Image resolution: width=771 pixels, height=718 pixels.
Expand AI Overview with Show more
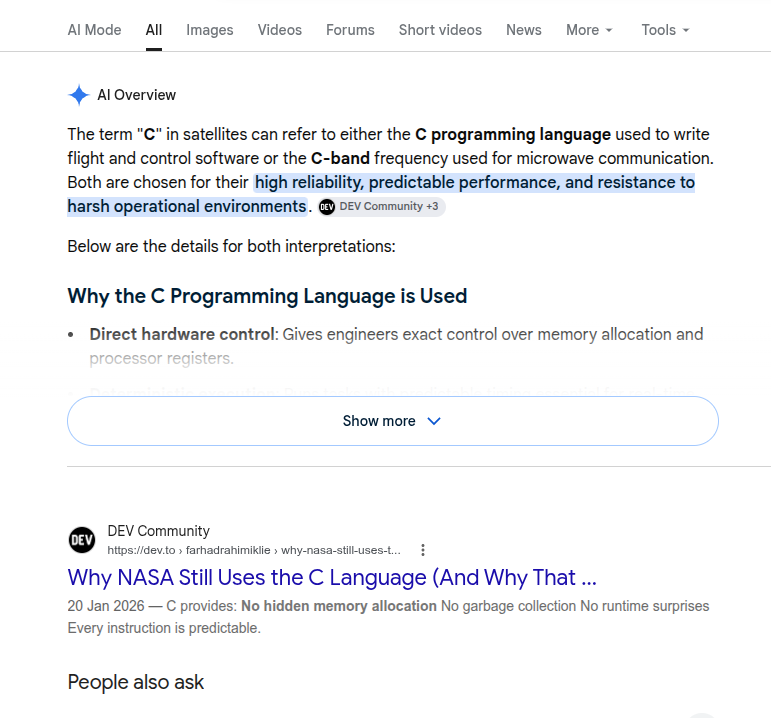(393, 421)
